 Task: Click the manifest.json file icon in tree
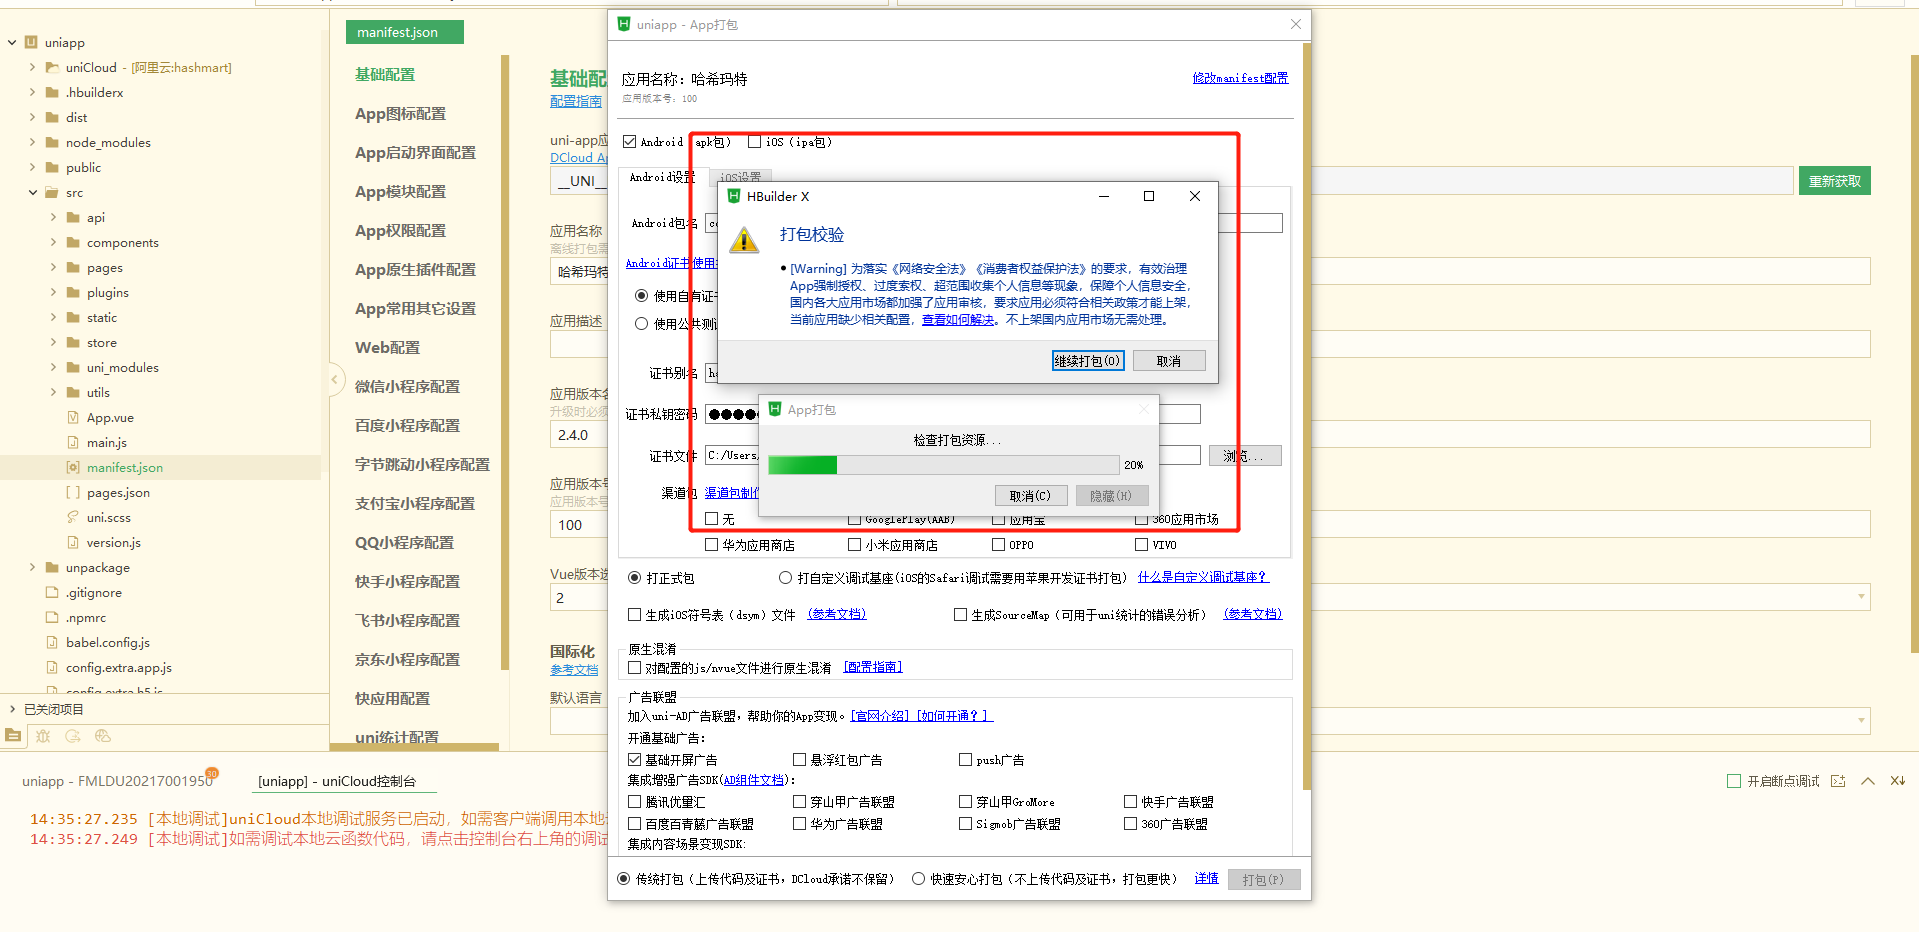73,467
